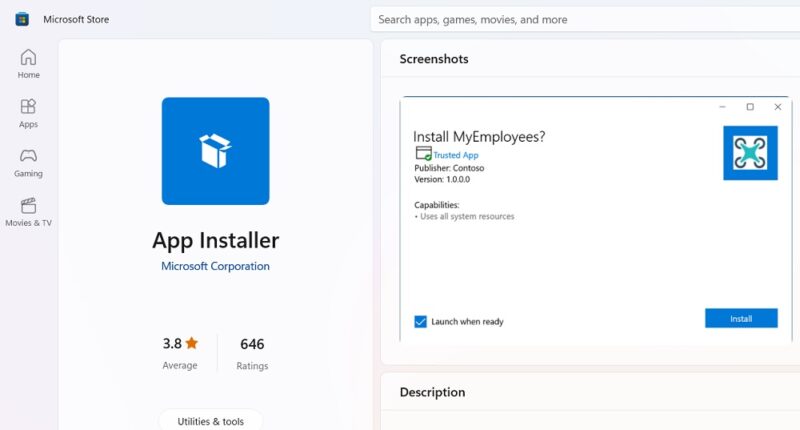Viewport: 800px width, 430px height.
Task: Open the Home sidebar icon
Action: 28,57
